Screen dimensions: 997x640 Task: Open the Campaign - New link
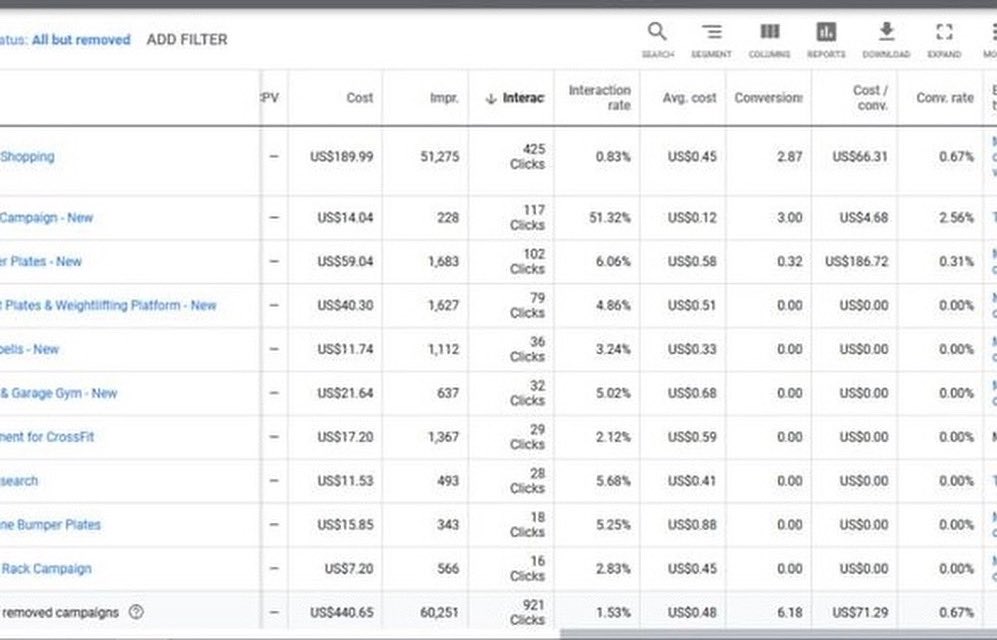46,217
